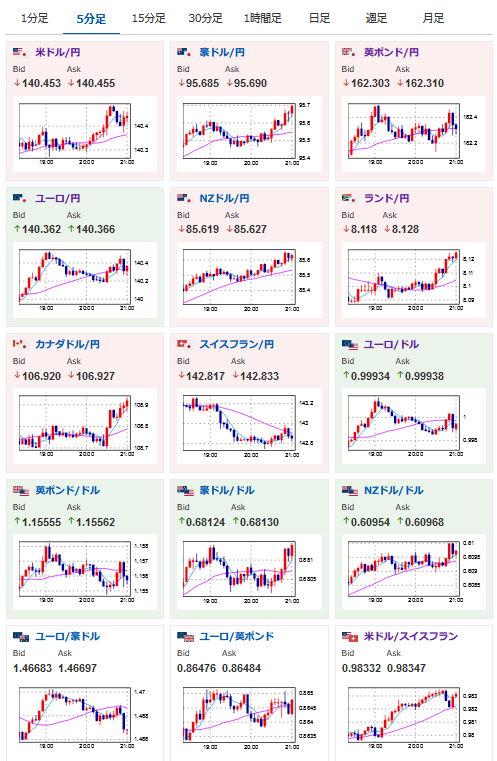Click the South Africa flag icon for ランド/円
The height and width of the screenshot is (761, 497).
[x=349, y=198]
